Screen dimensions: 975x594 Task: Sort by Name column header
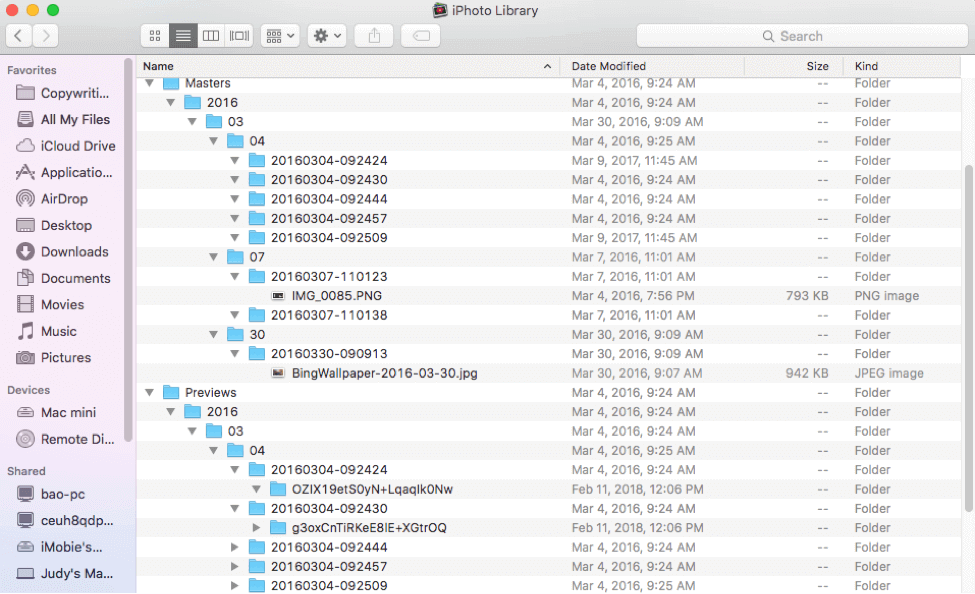coord(348,66)
